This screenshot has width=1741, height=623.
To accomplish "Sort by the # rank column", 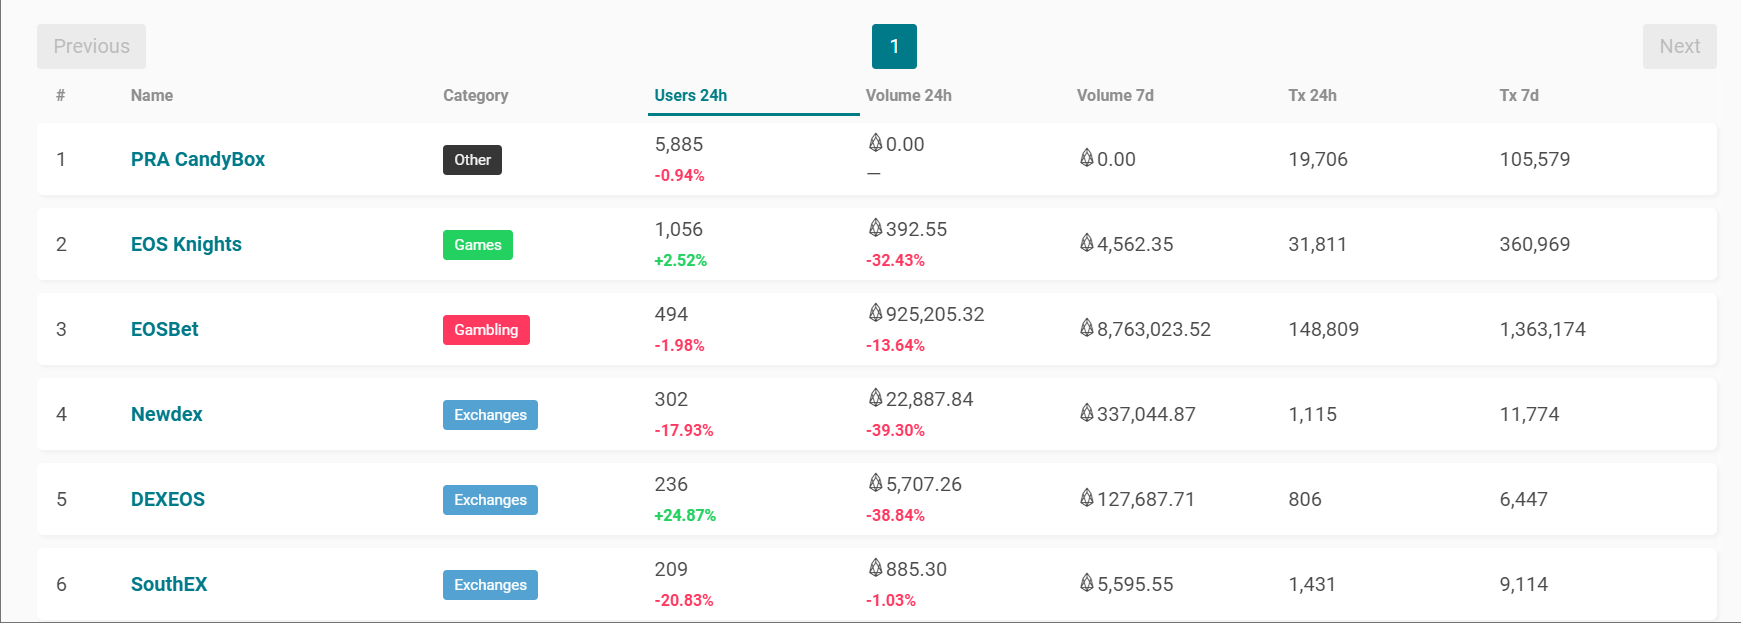I will (x=61, y=95).
